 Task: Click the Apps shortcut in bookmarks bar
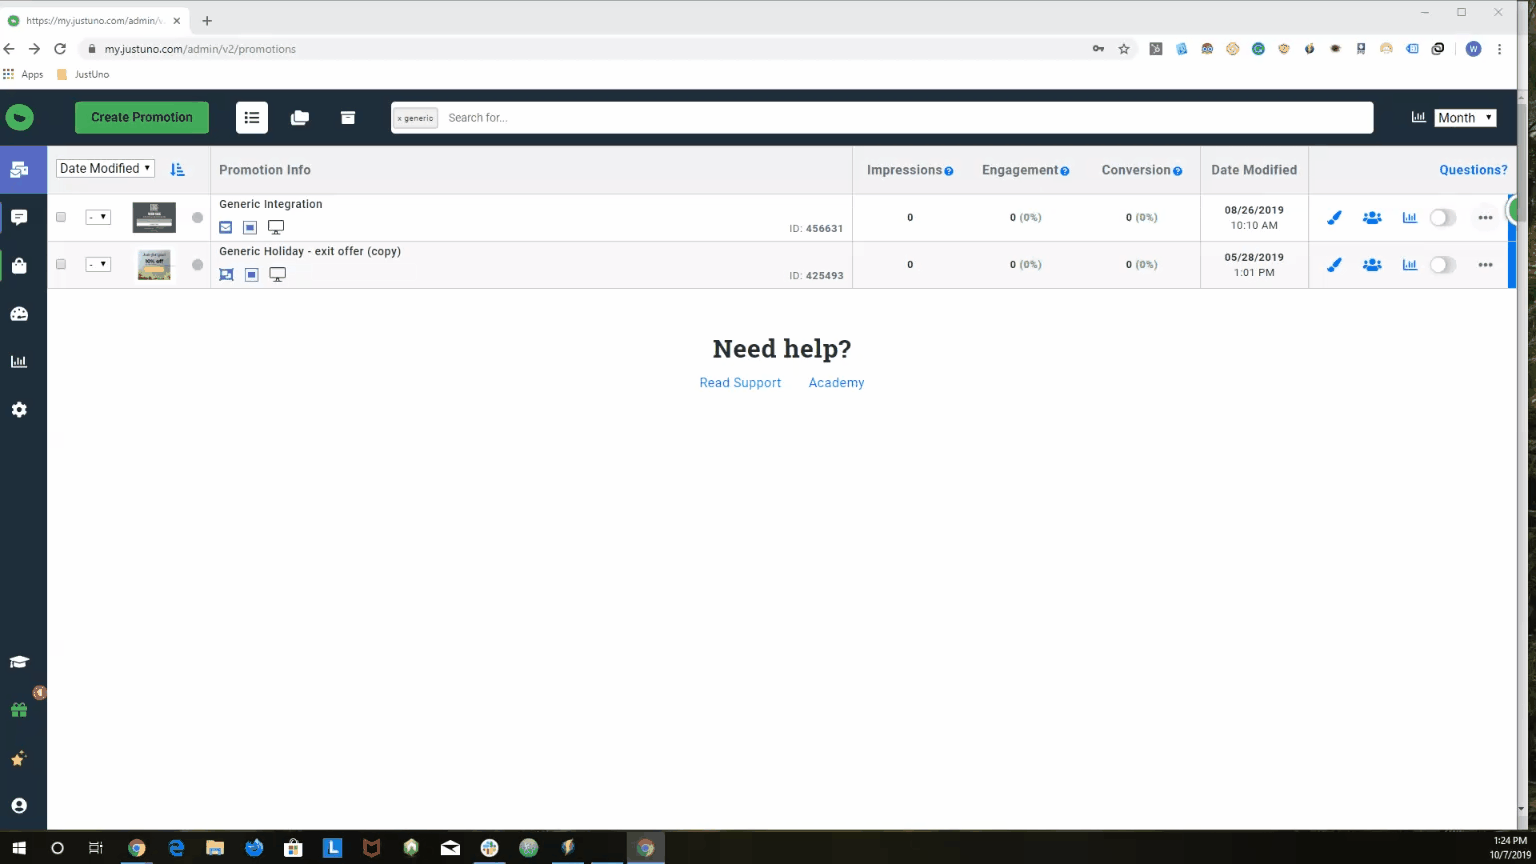click(x=24, y=74)
